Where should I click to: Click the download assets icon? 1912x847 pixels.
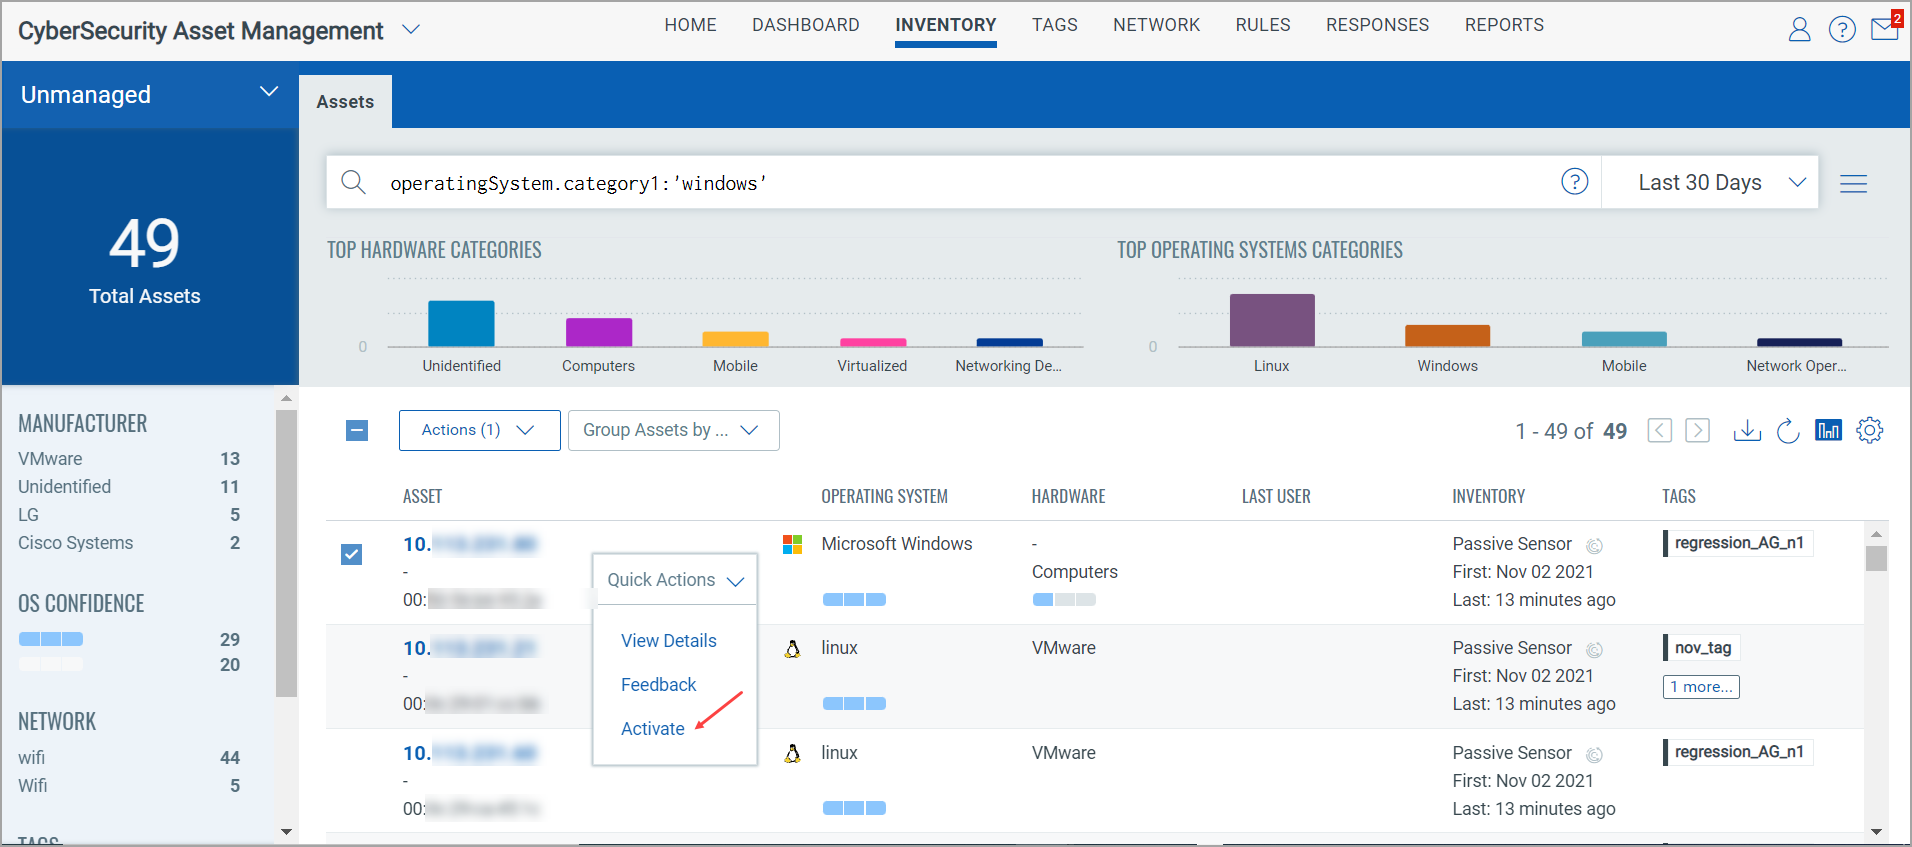[x=1747, y=431]
